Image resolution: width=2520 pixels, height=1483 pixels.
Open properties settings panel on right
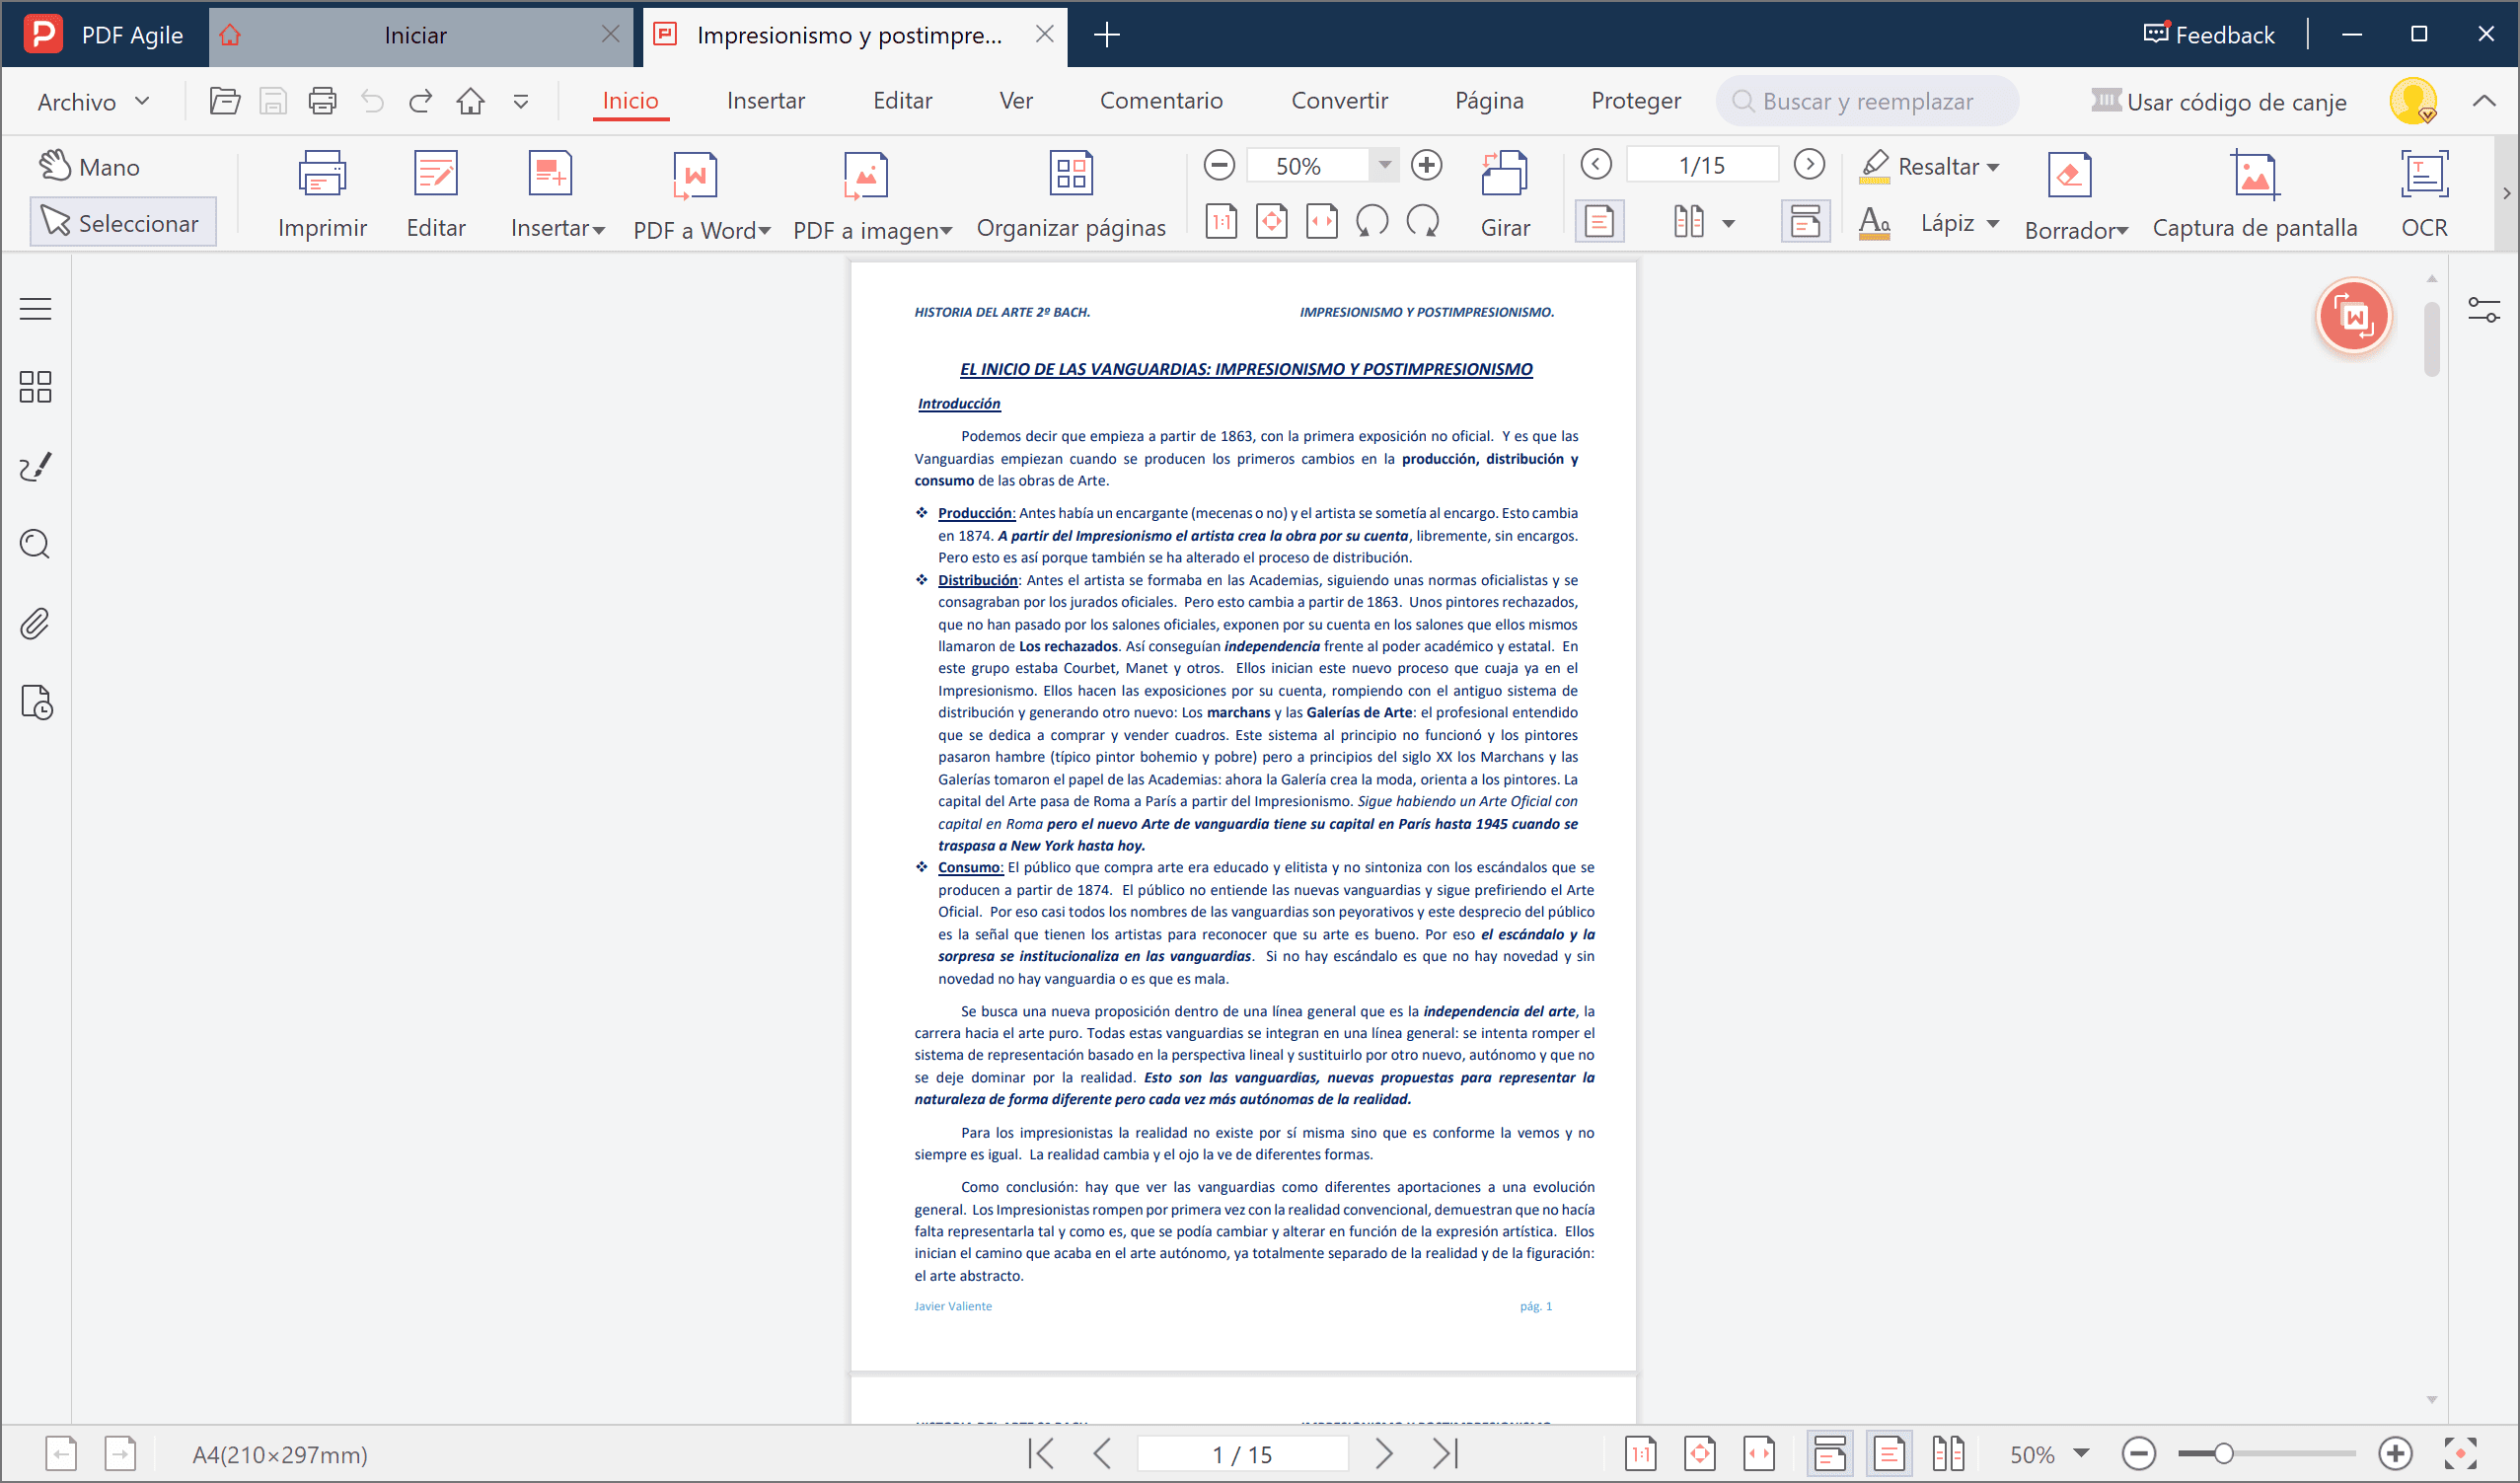click(2484, 310)
